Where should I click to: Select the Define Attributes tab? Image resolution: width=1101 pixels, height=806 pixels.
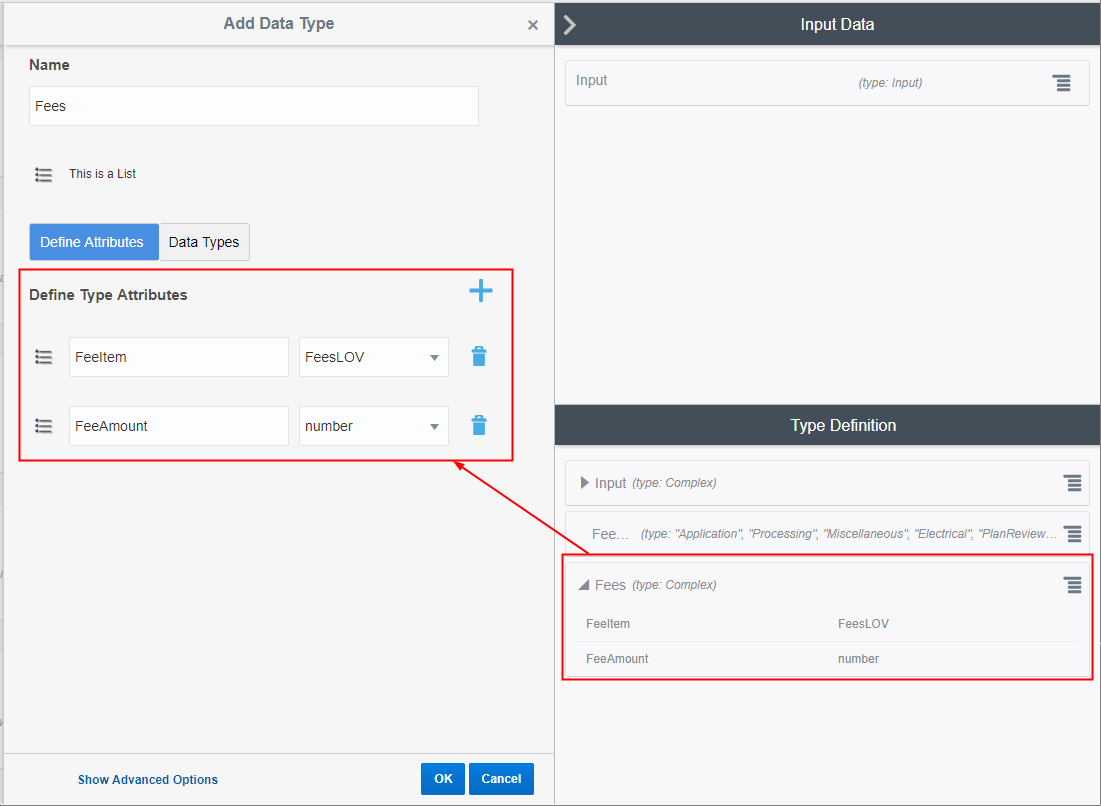click(93, 241)
